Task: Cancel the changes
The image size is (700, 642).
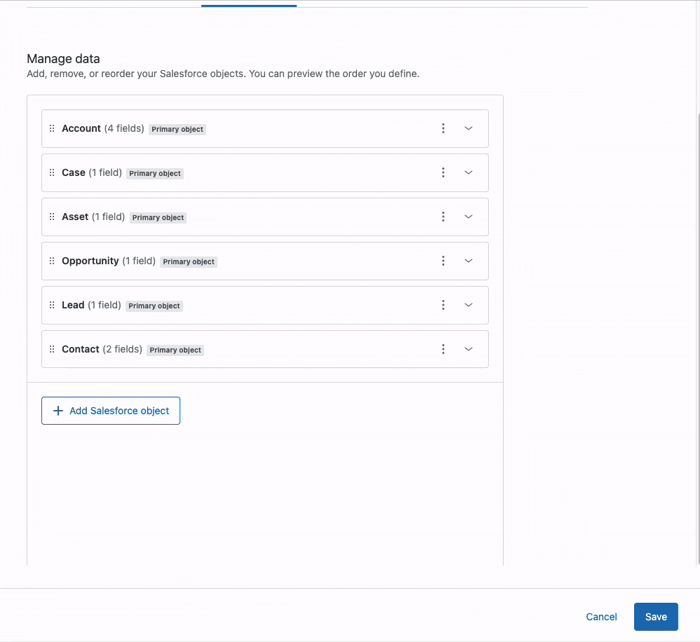Action: (601, 617)
